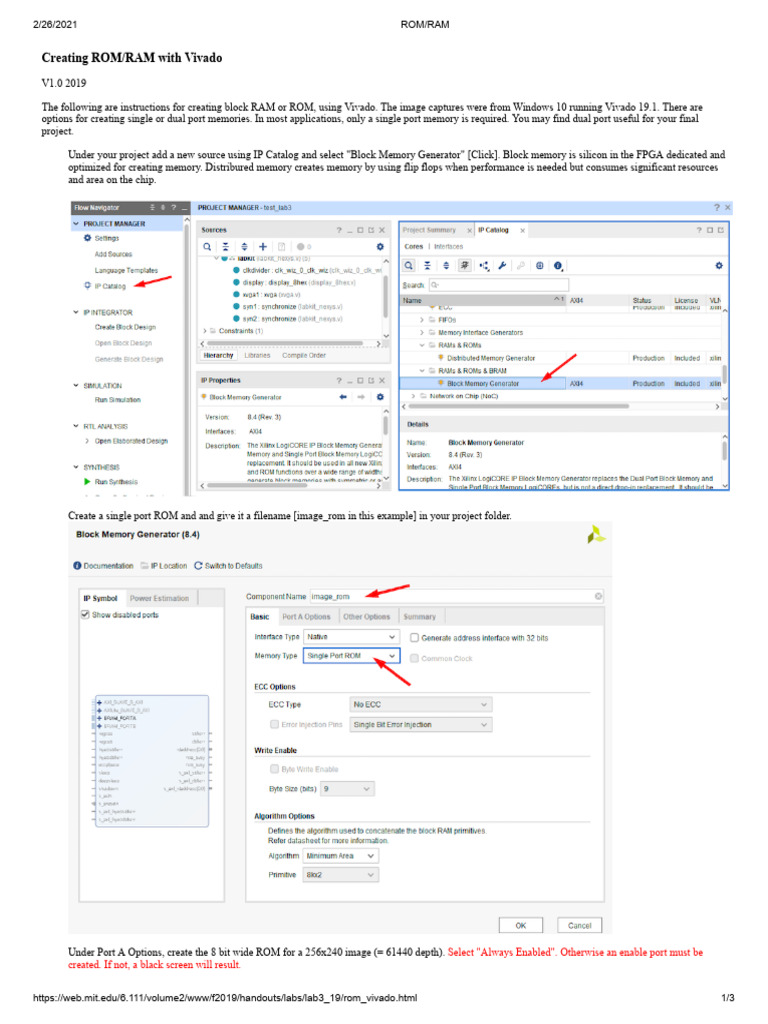
Task: Collapse the PROJECT MANAGER section
Action: pos(76,224)
